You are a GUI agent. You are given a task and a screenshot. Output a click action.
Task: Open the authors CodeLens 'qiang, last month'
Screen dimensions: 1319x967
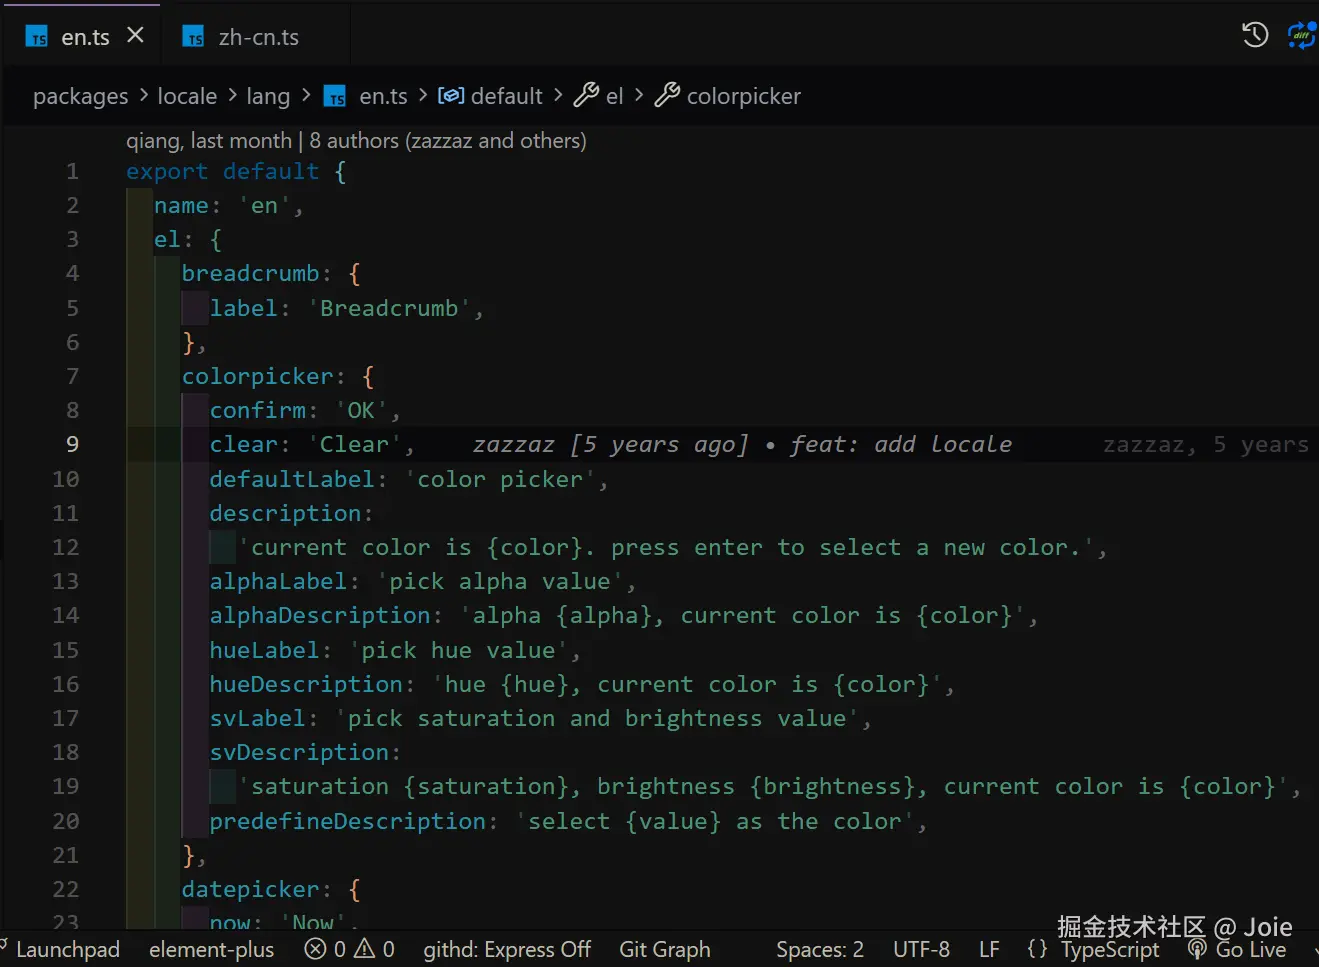(209, 141)
